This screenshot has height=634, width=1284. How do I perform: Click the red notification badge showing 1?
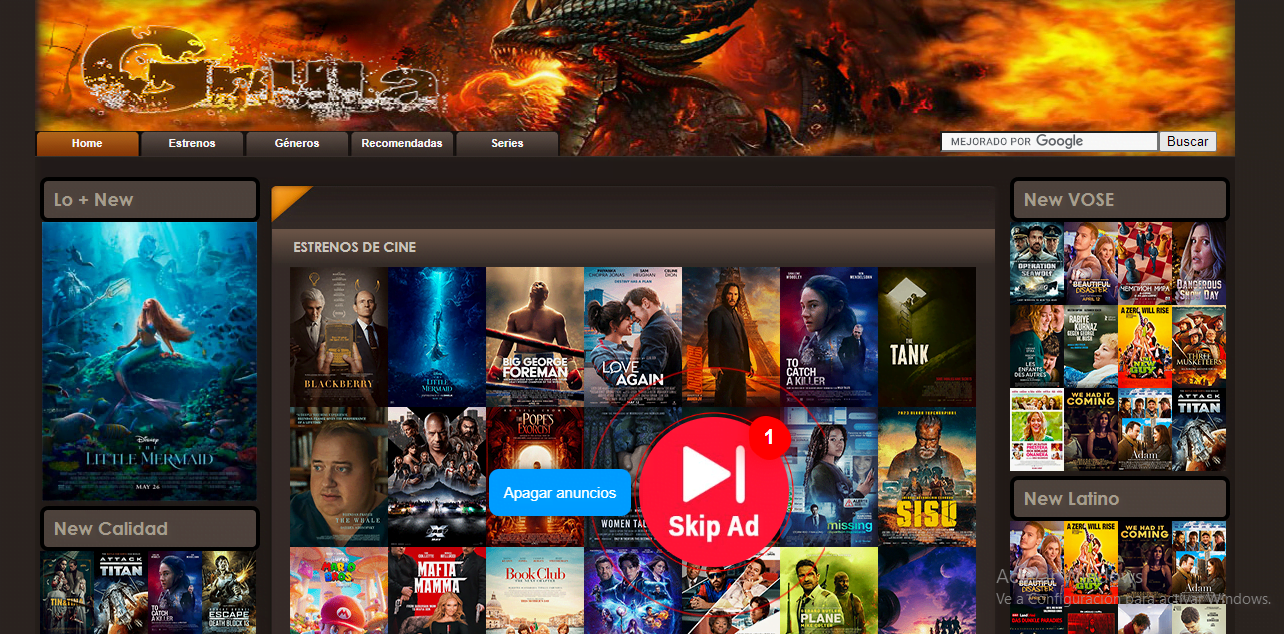click(x=769, y=437)
